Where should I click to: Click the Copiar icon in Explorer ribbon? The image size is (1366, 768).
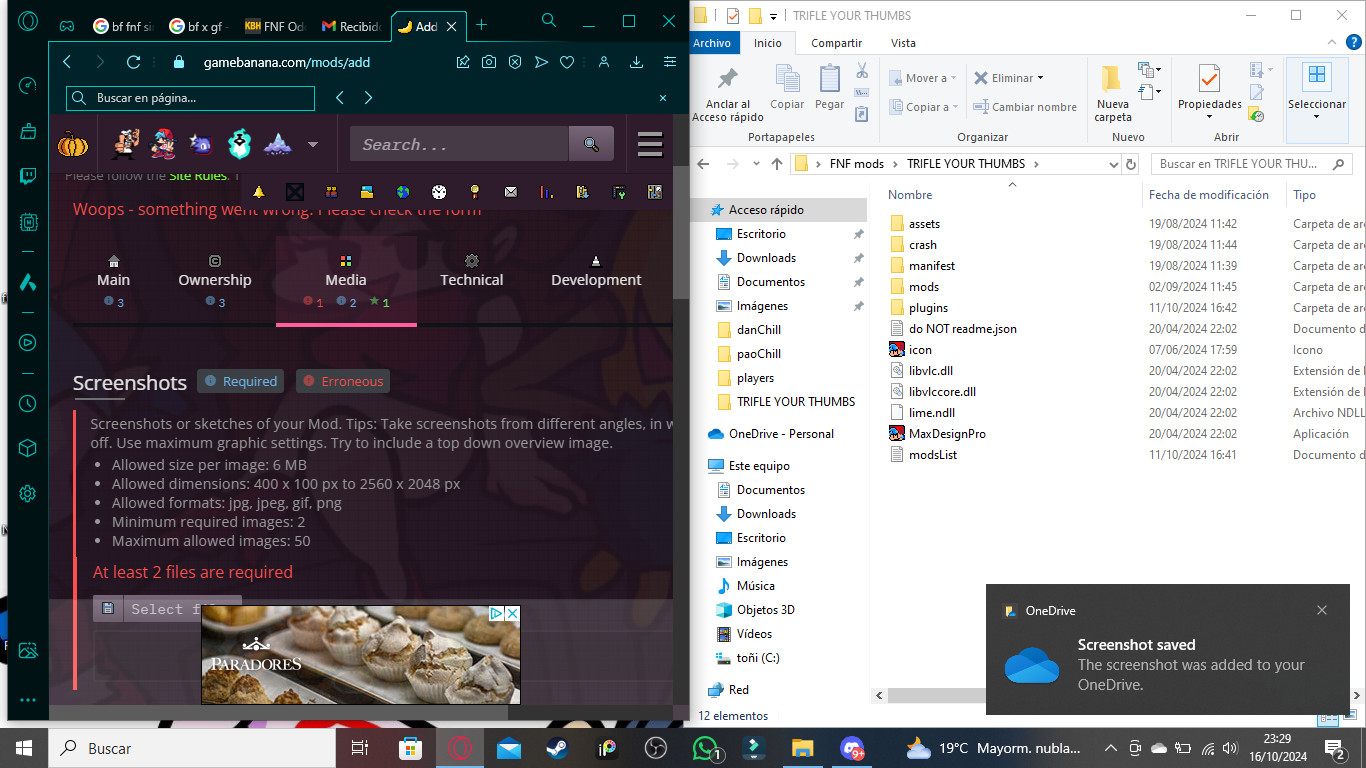(x=787, y=87)
